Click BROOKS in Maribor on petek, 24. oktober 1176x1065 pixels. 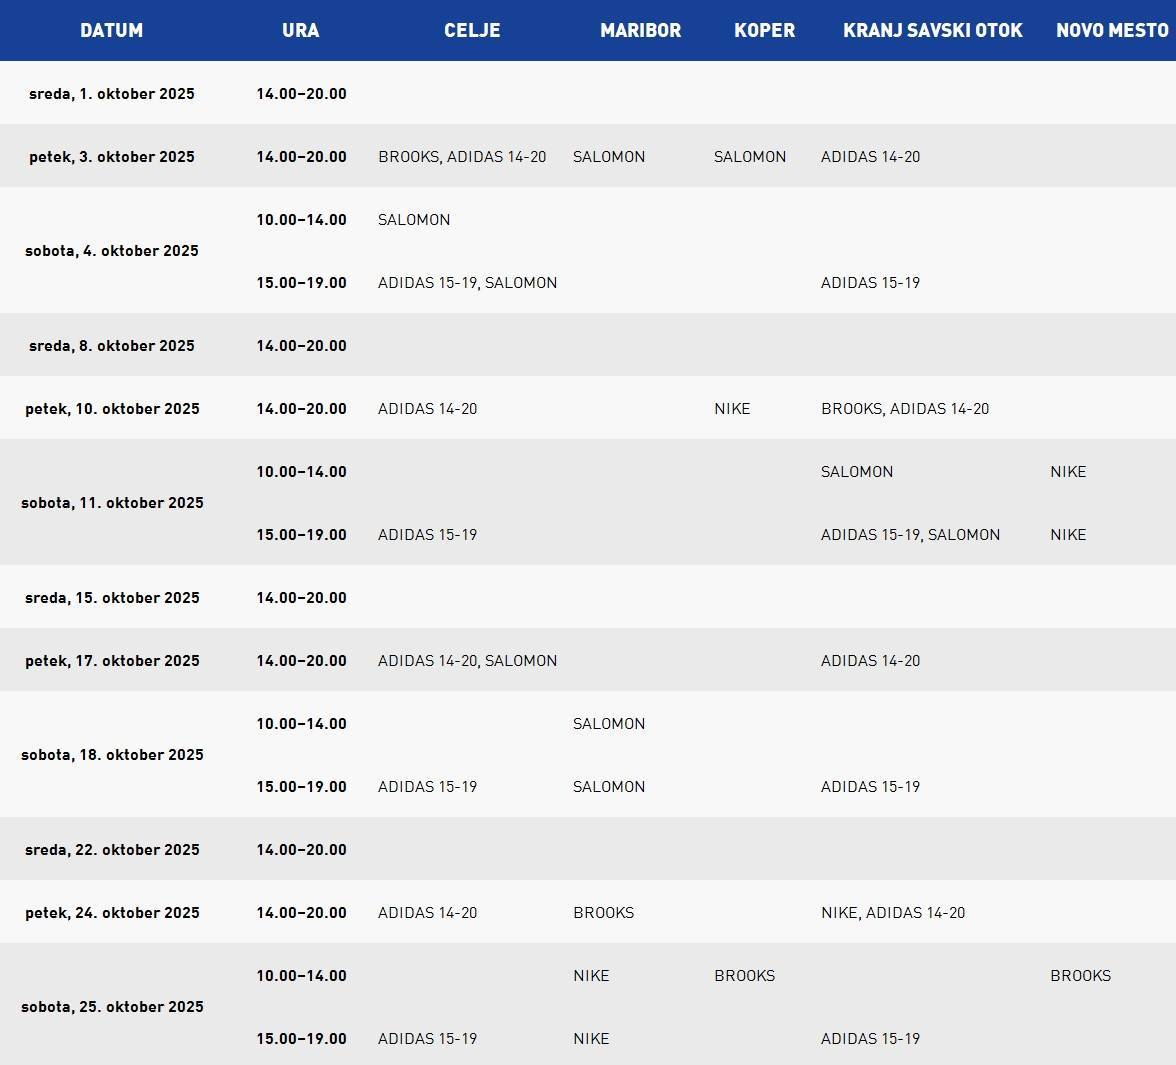tap(604, 913)
